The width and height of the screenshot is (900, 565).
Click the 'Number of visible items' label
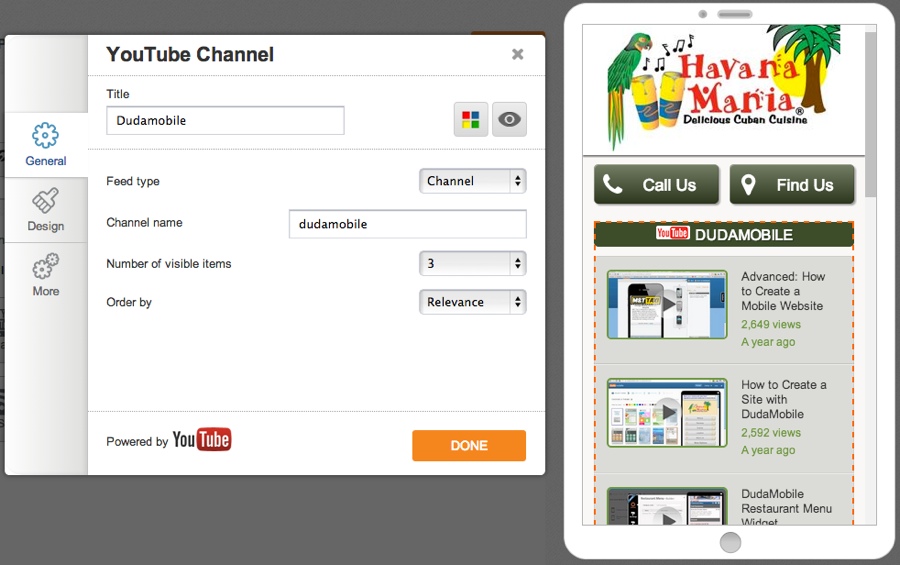tap(169, 264)
